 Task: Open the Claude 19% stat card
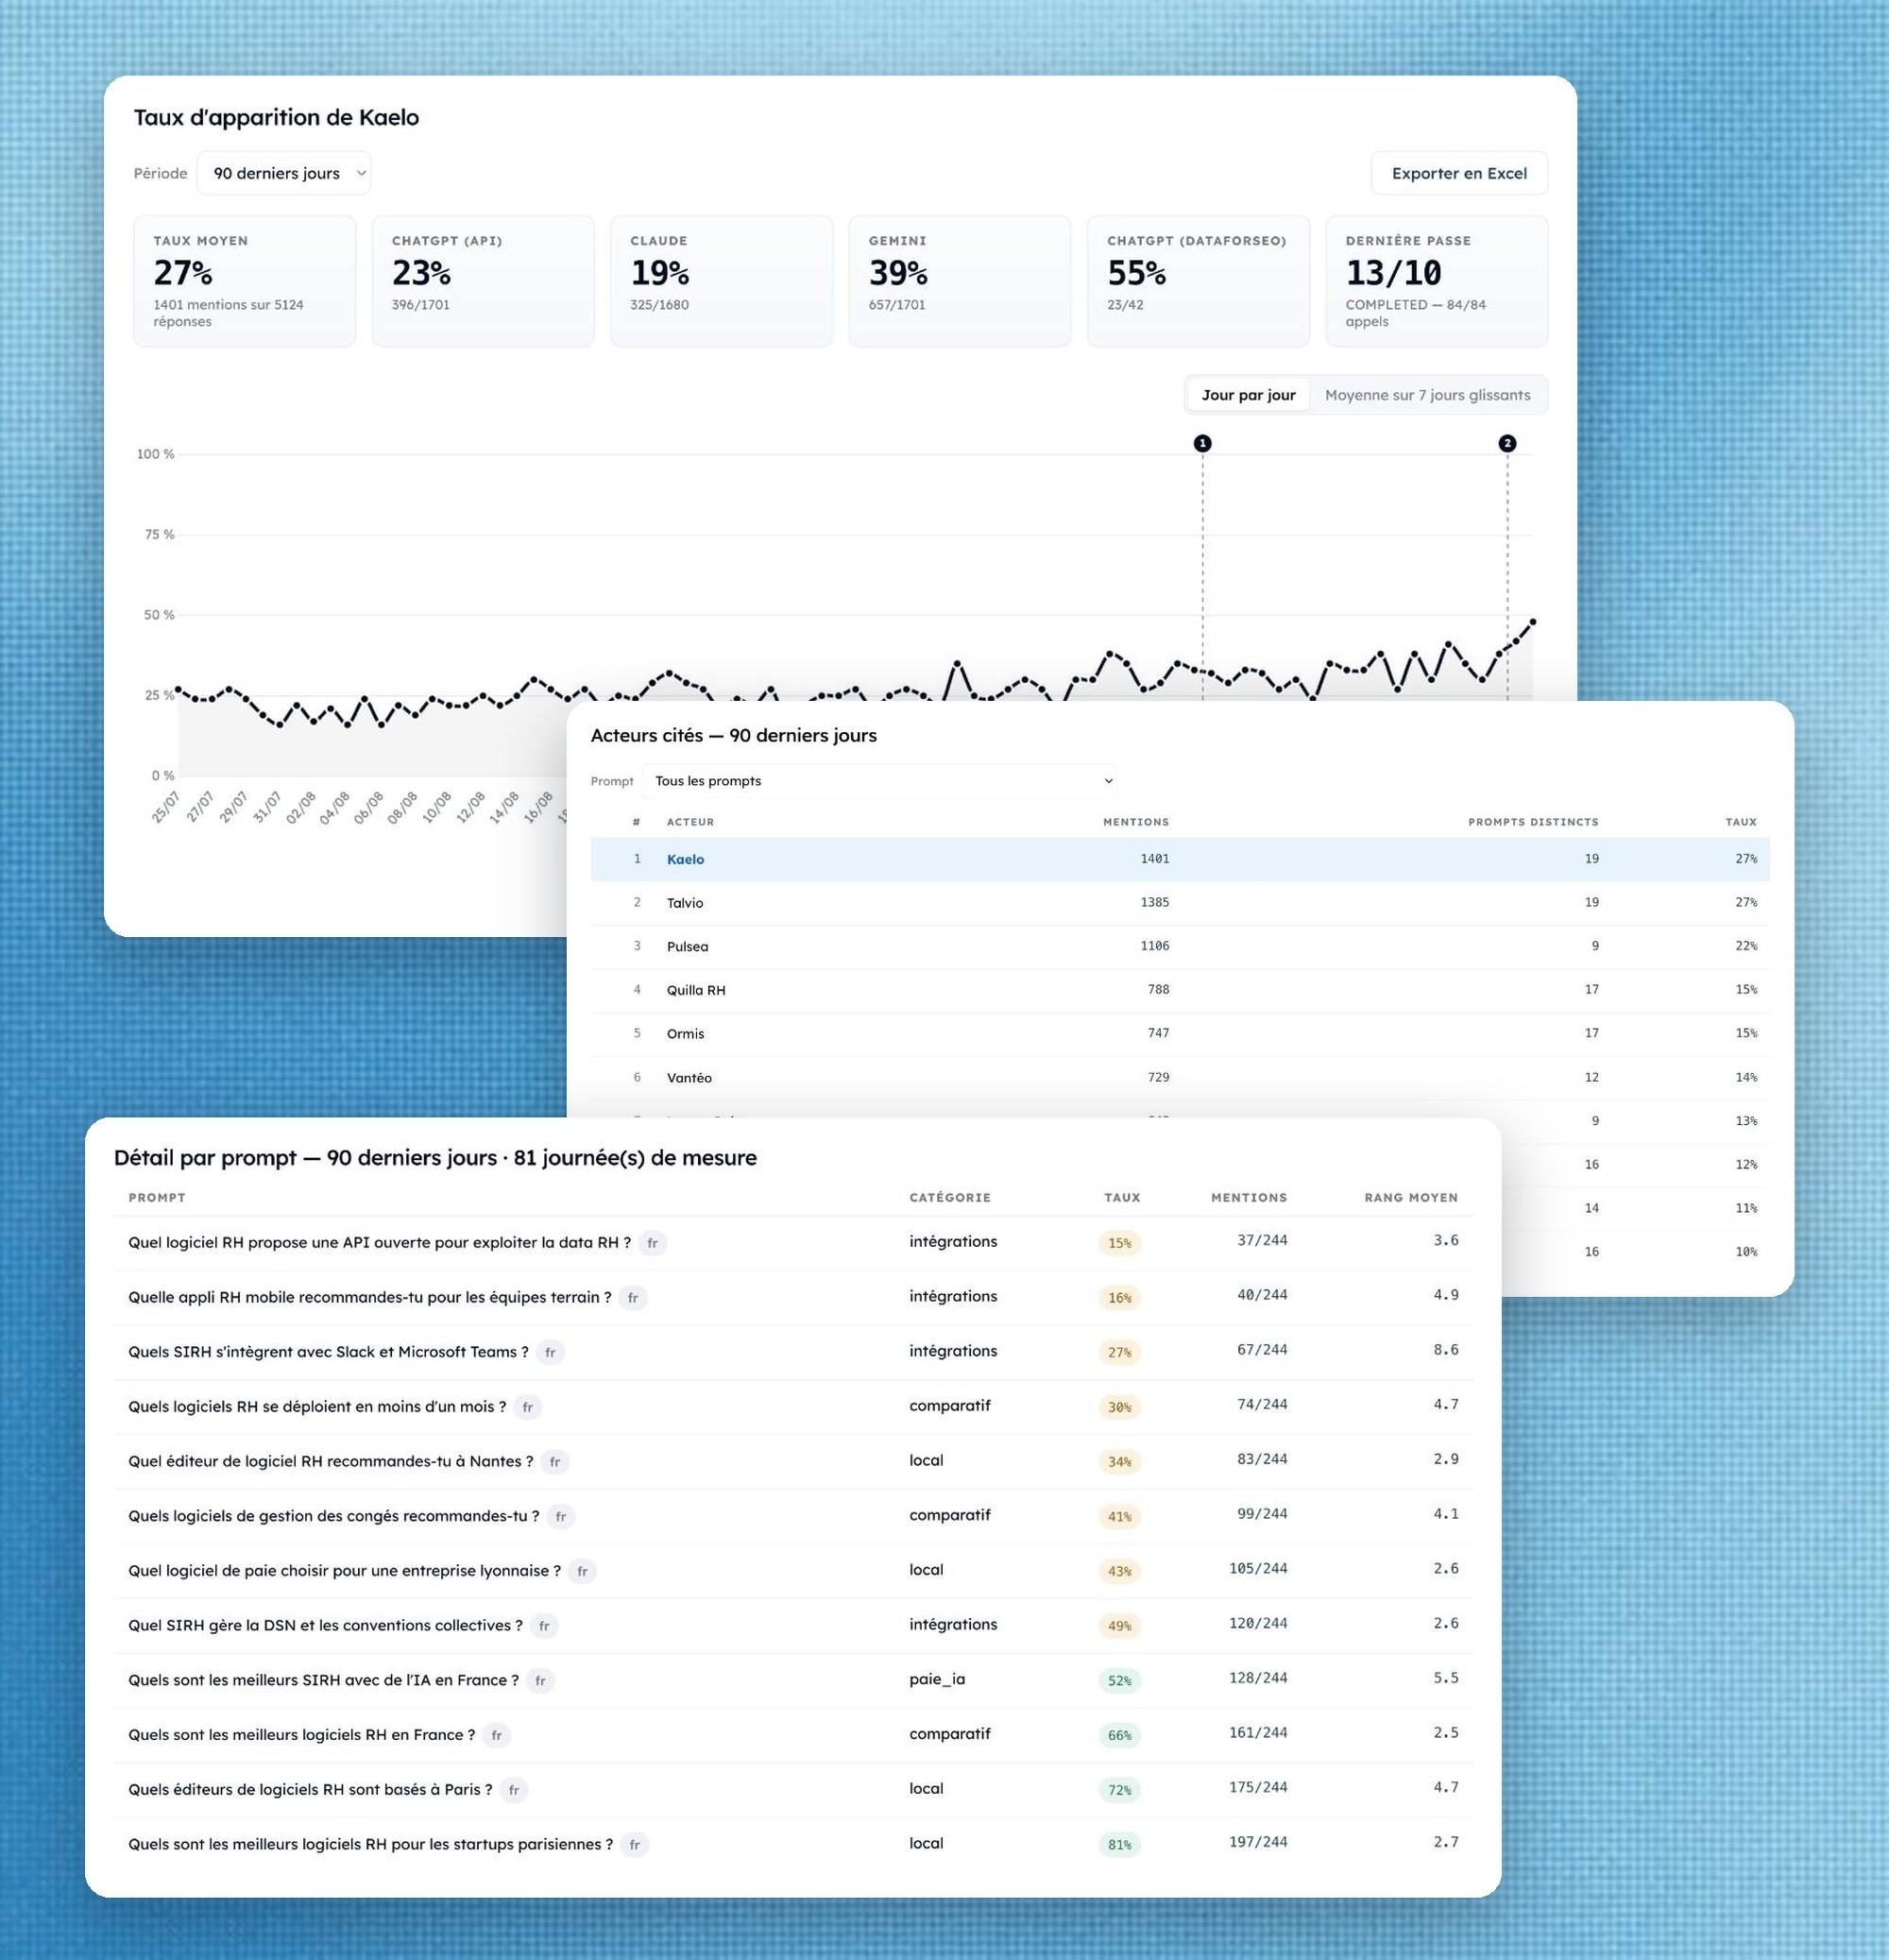[721, 281]
